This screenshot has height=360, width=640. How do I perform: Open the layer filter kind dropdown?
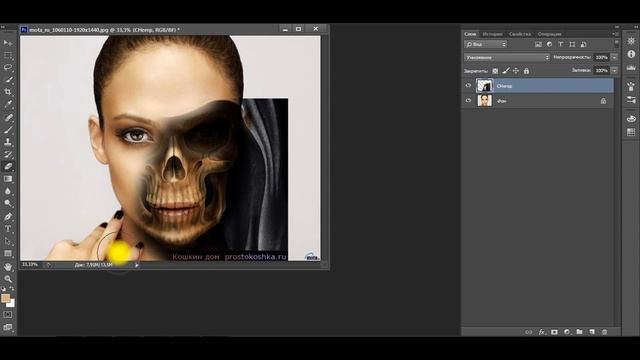pyautogui.click(x=486, y=44)
